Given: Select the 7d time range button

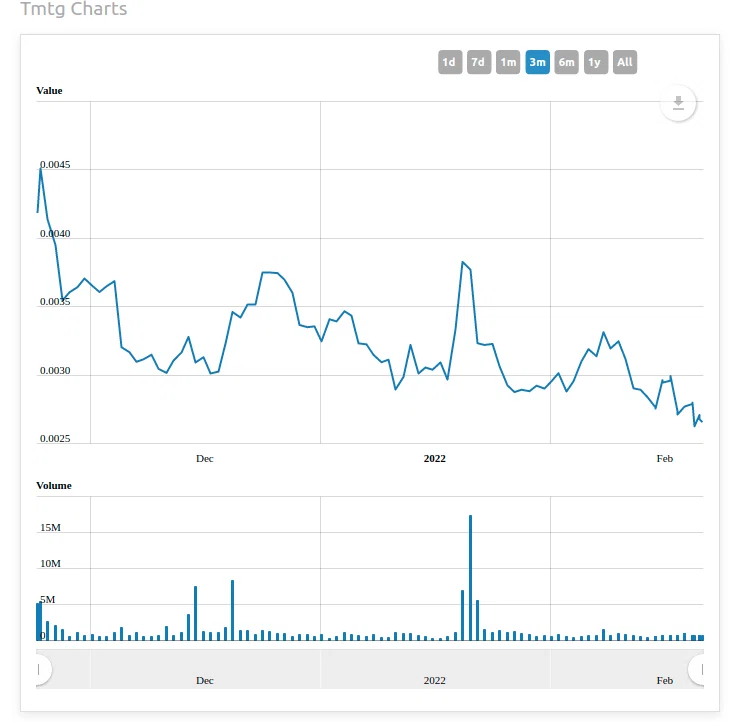Looking at the screenshot, I should (x=479, y=62).
